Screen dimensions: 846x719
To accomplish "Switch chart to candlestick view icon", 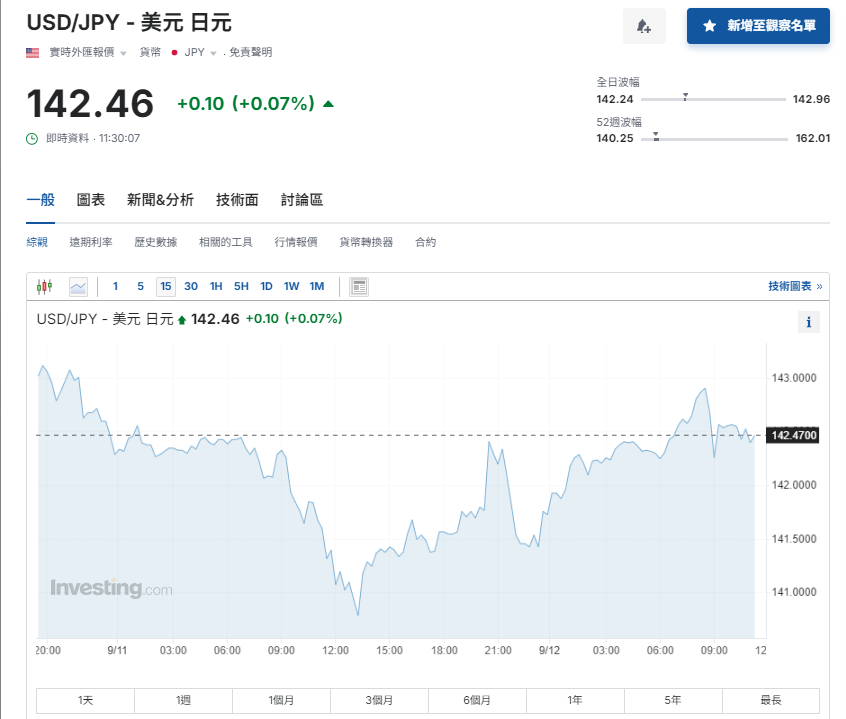I will 44,287.
